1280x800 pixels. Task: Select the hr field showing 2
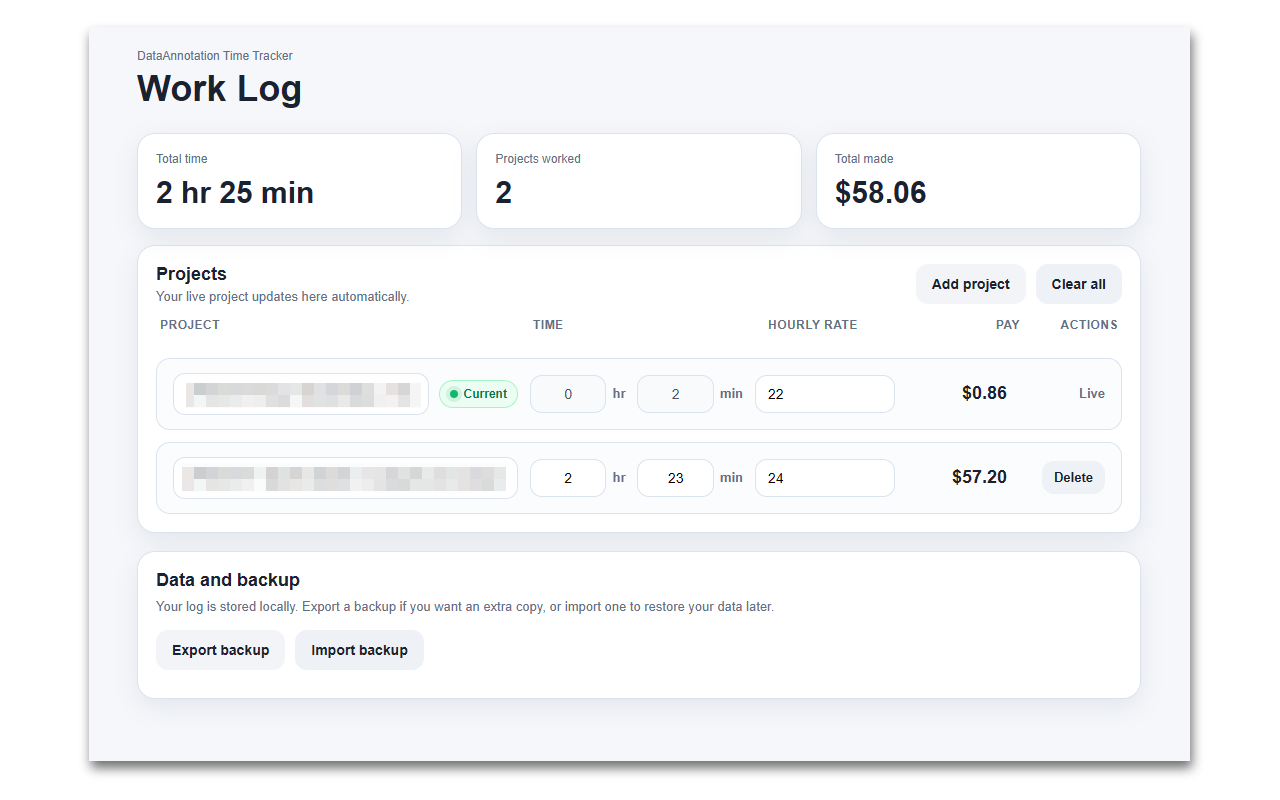[567, 478]
